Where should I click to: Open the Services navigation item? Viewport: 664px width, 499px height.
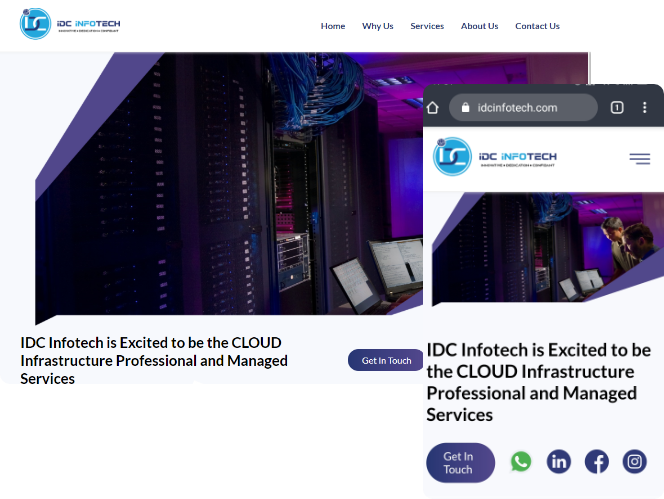coord(427,26)
